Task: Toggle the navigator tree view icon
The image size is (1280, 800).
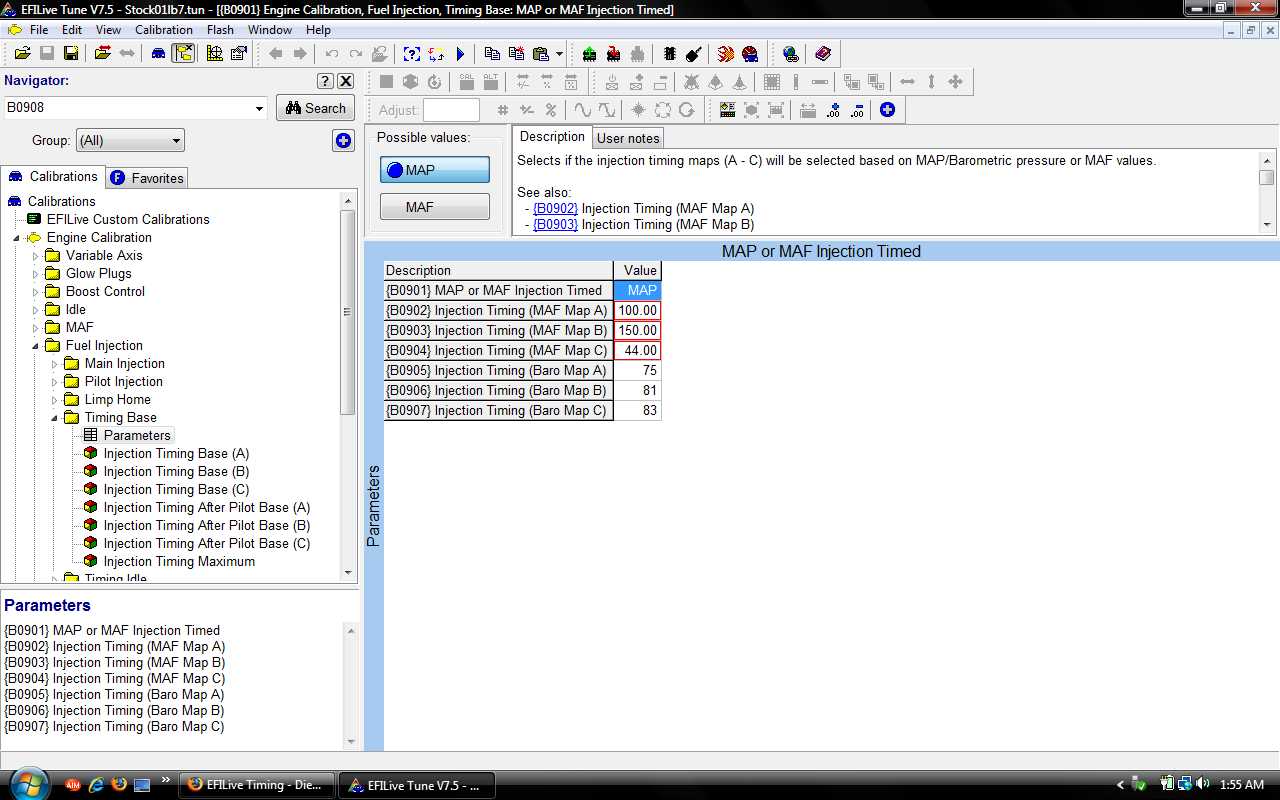Action: pos(183,54)
